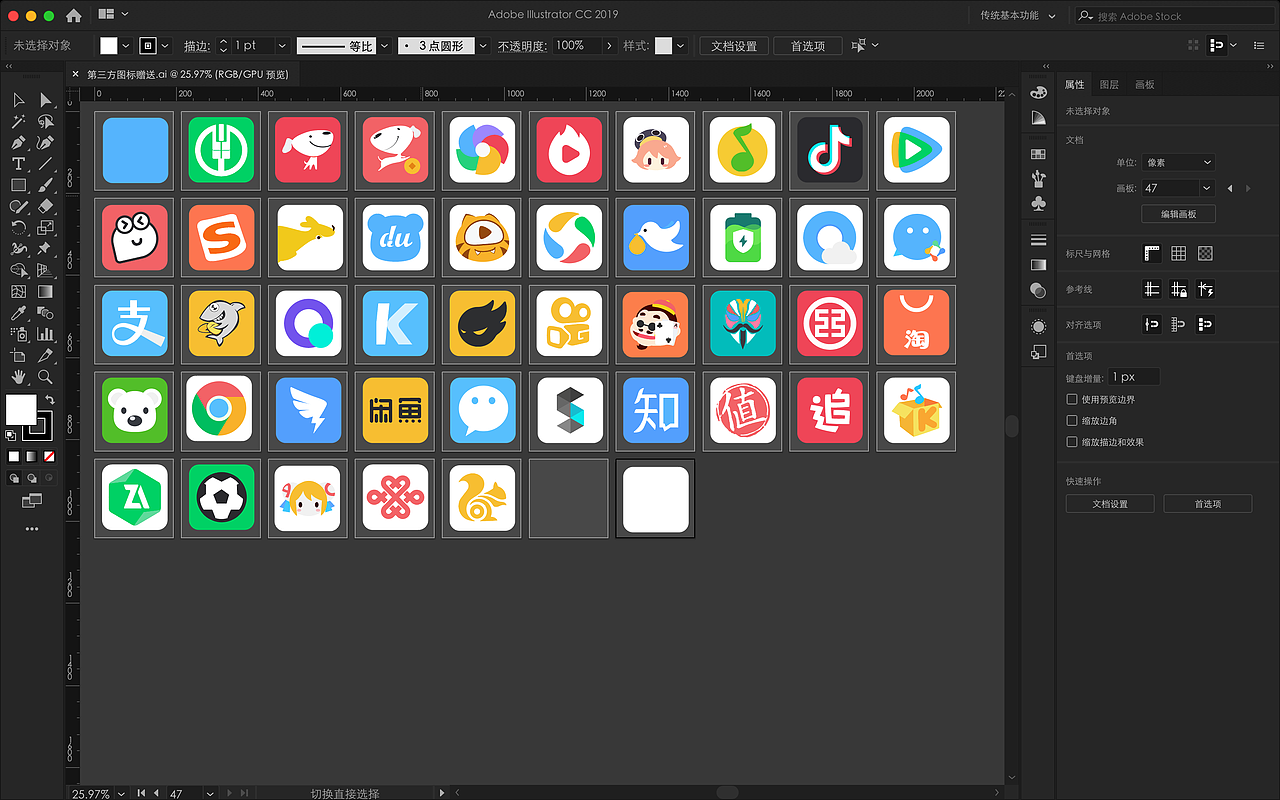Check the 缩放边角 option

tap(1072, 421)
